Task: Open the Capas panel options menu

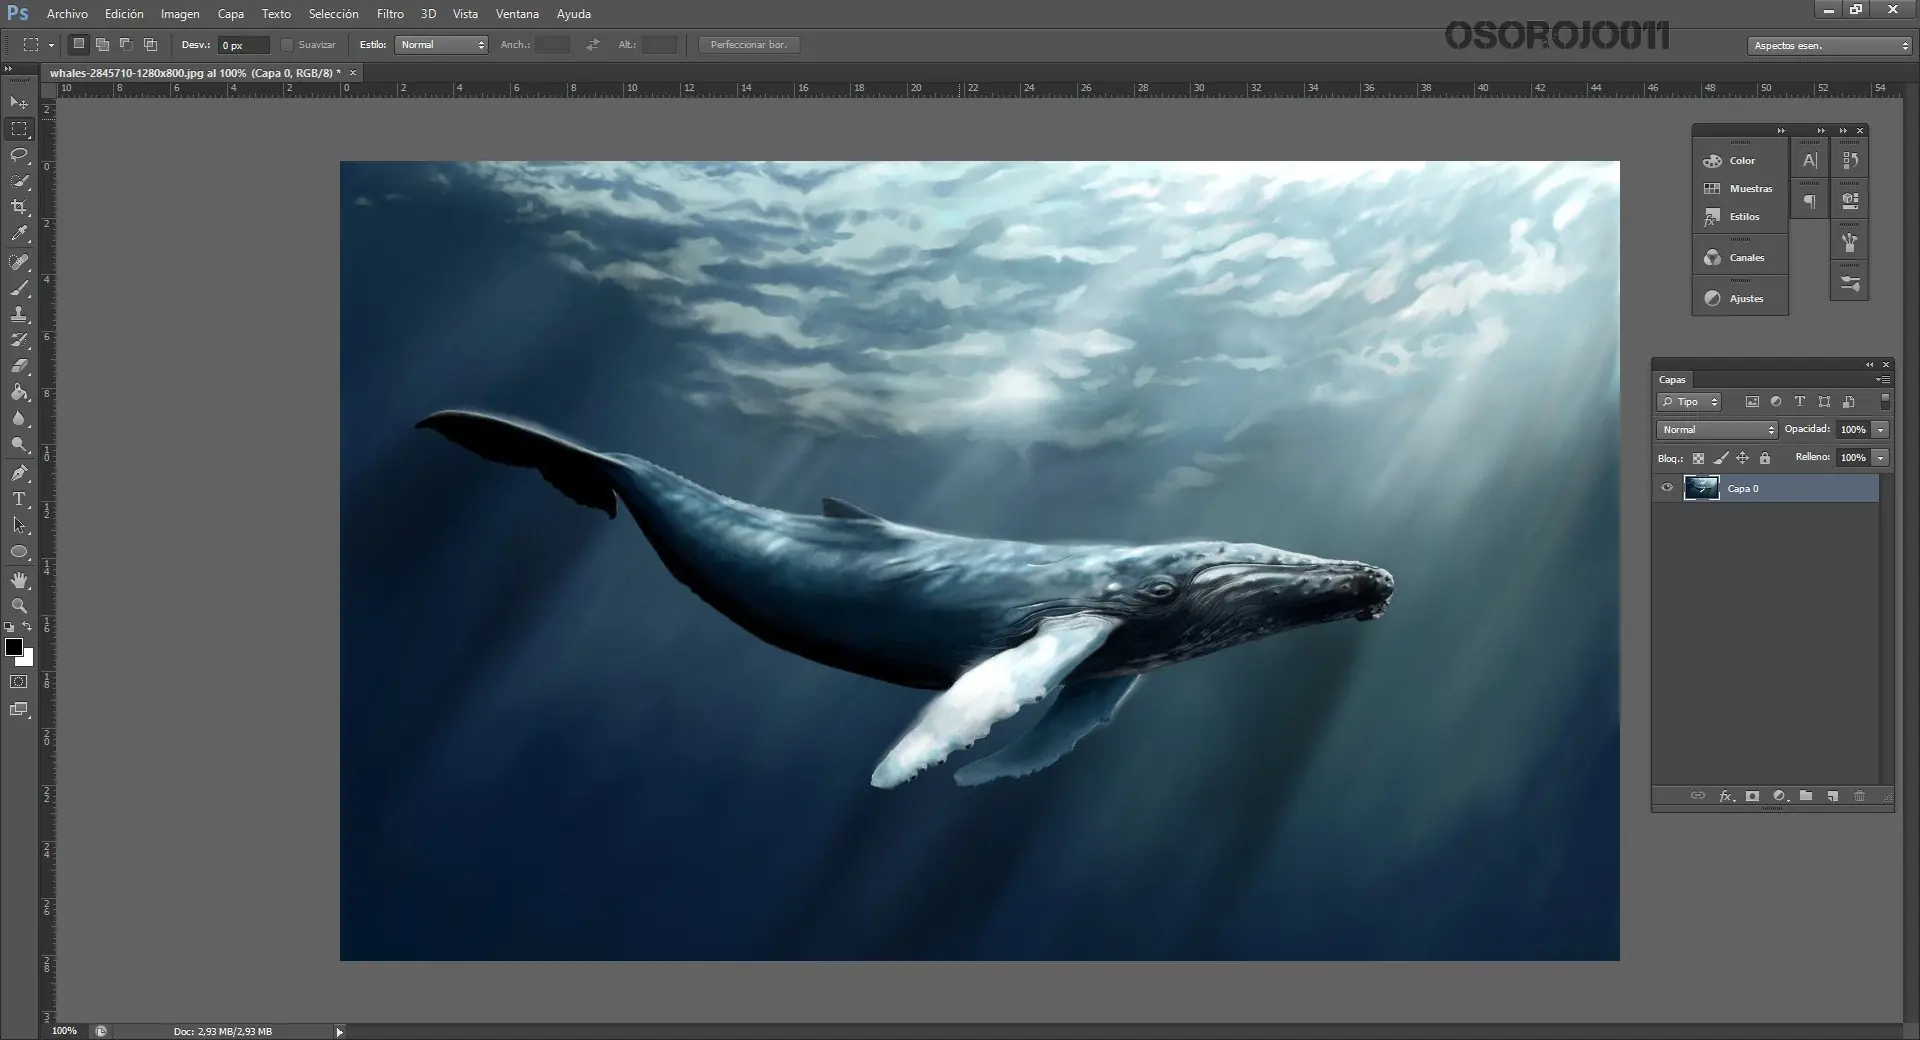Action: point(1883,380)
